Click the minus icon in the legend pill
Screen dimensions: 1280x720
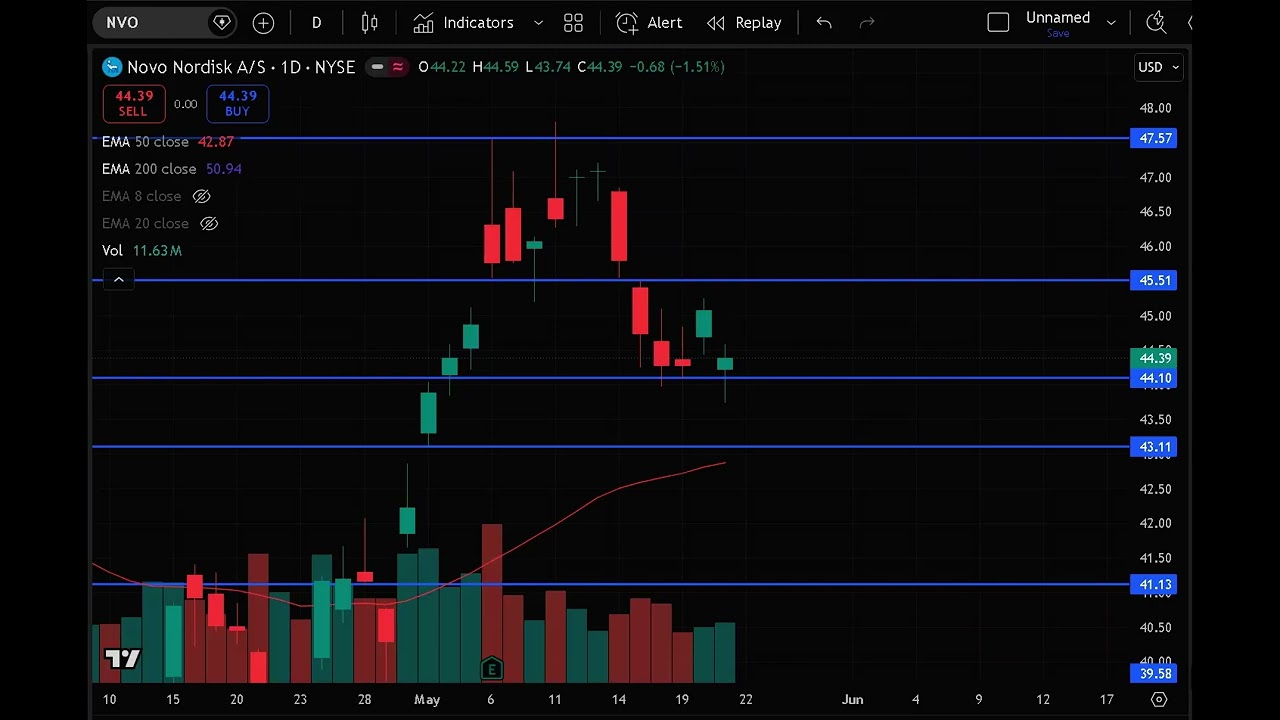click(377, 67)
